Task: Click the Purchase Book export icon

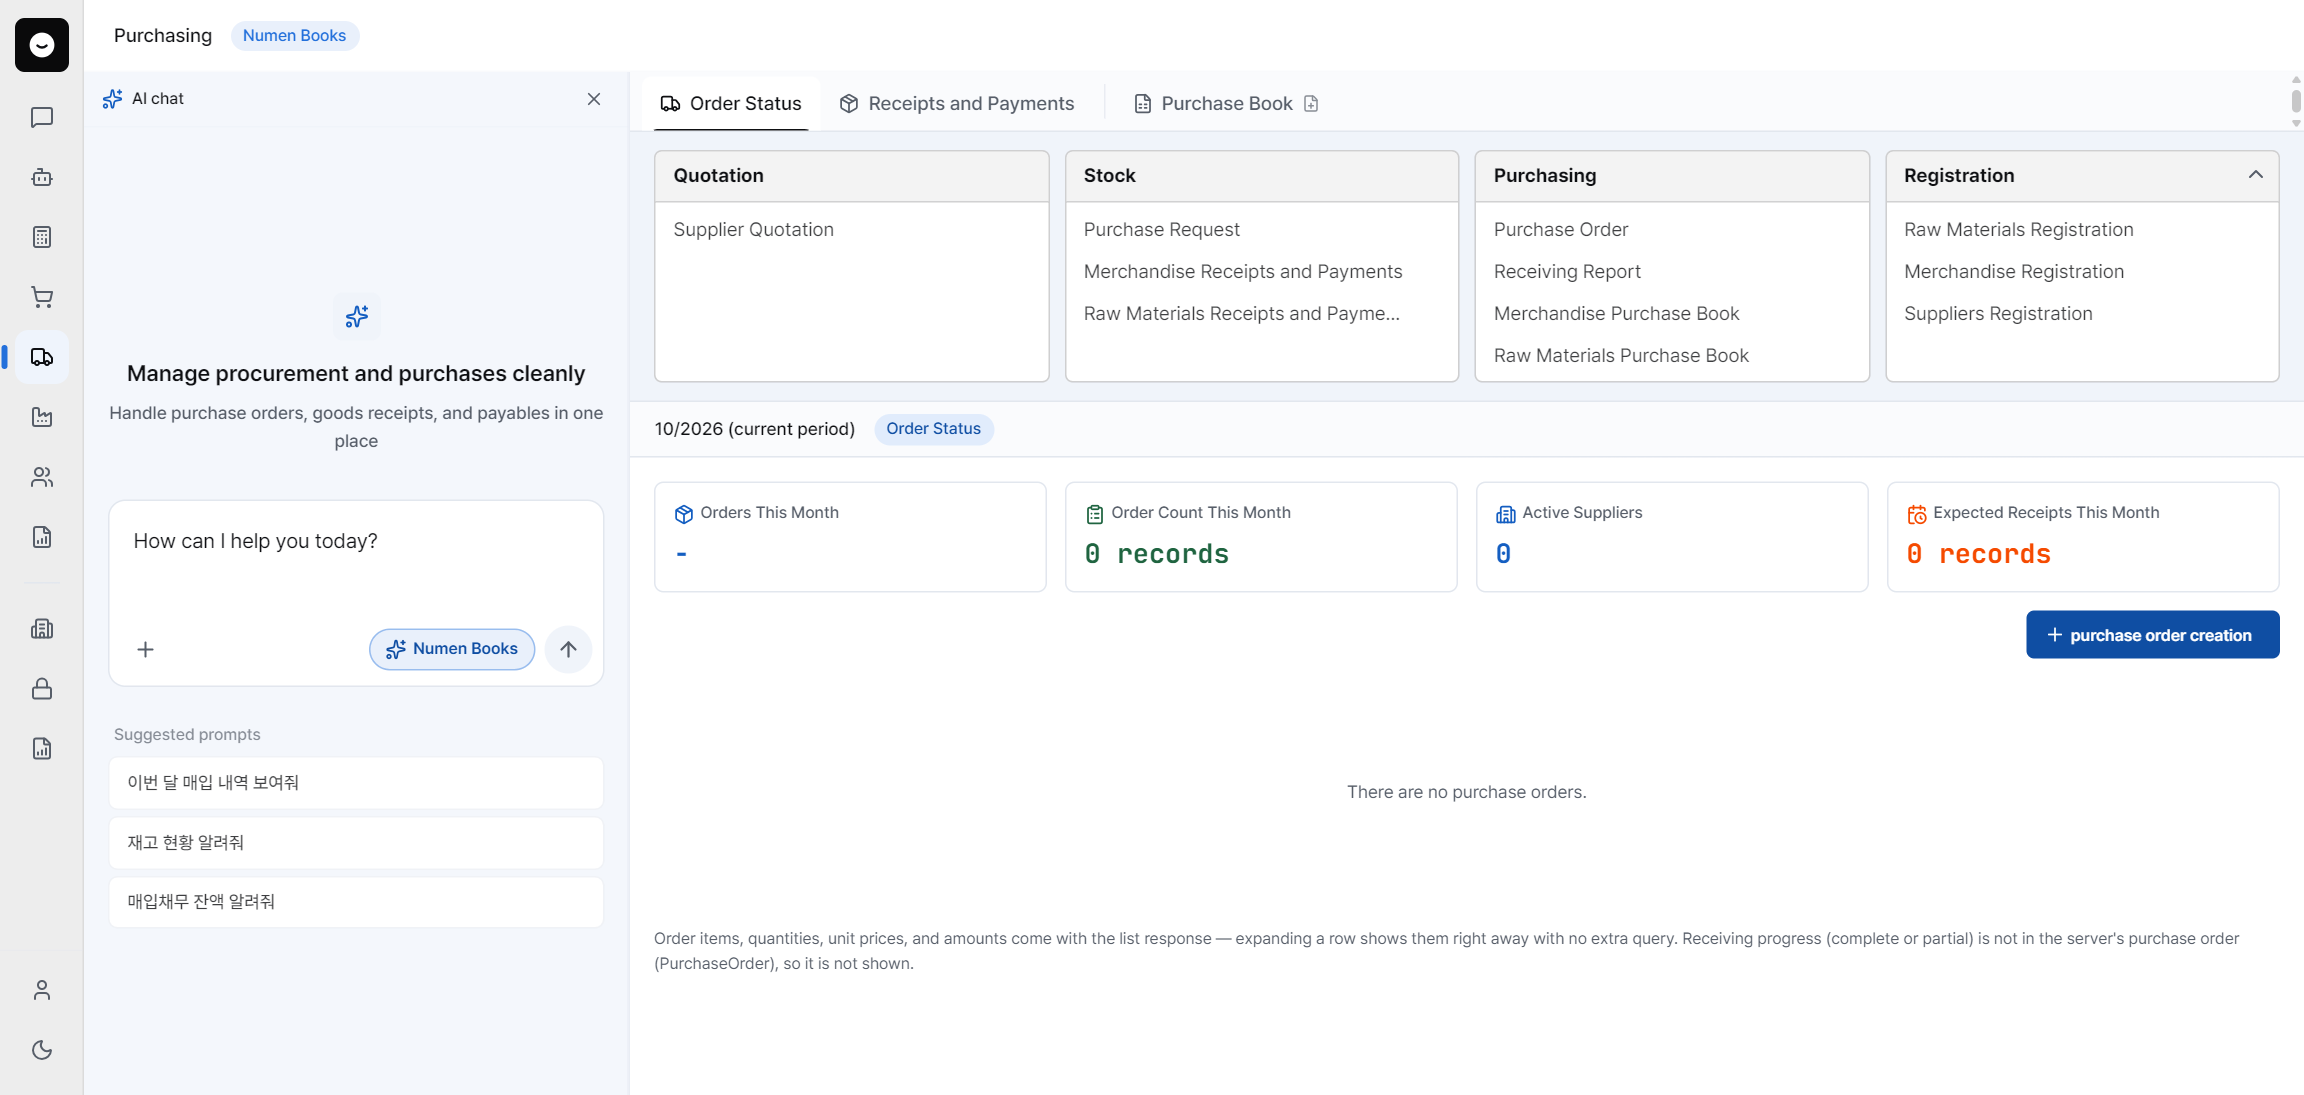Action: 1311,104
